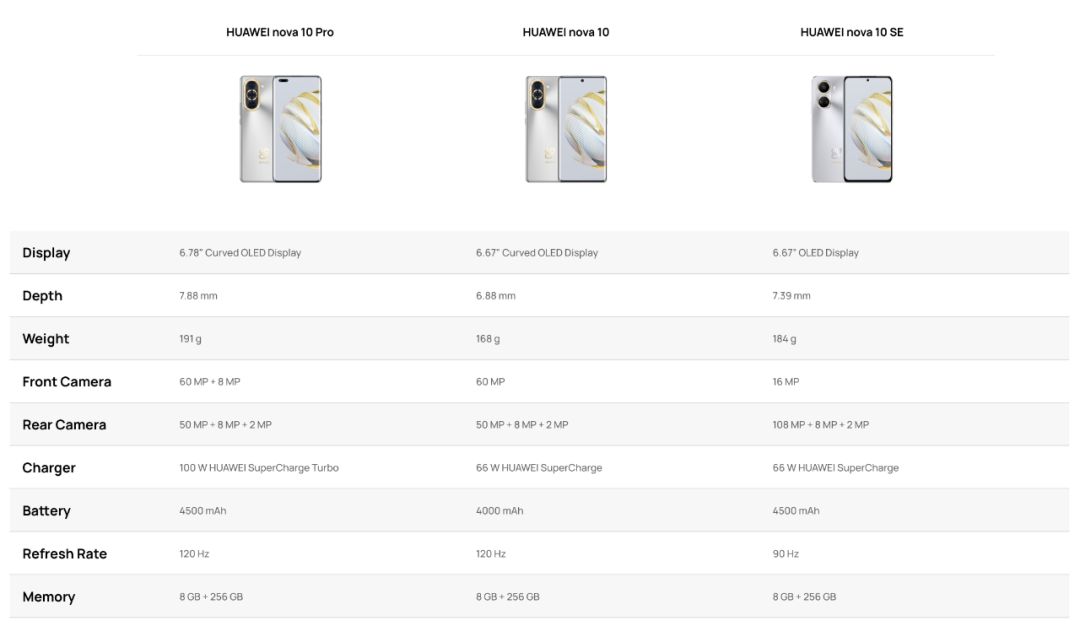
Task: Open the HUAWEI nova 10 Pro title link
Action: (x=280, y=32)
